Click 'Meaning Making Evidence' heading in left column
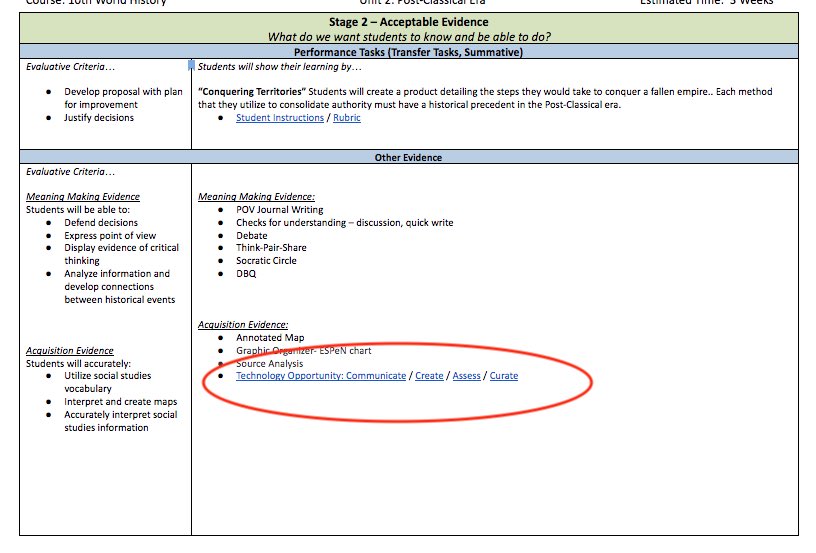 pos(83,196)
